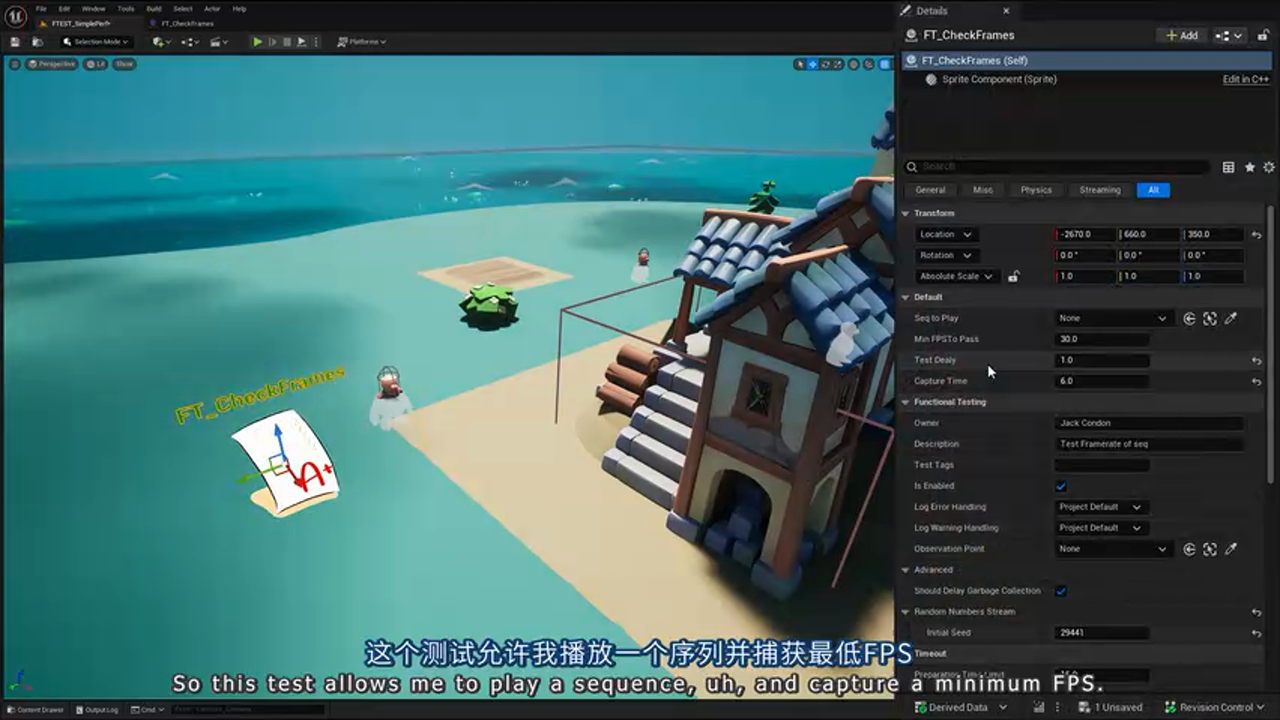
Task: Collapse the Functional Testing section
Action: click(x=905, y=401)
